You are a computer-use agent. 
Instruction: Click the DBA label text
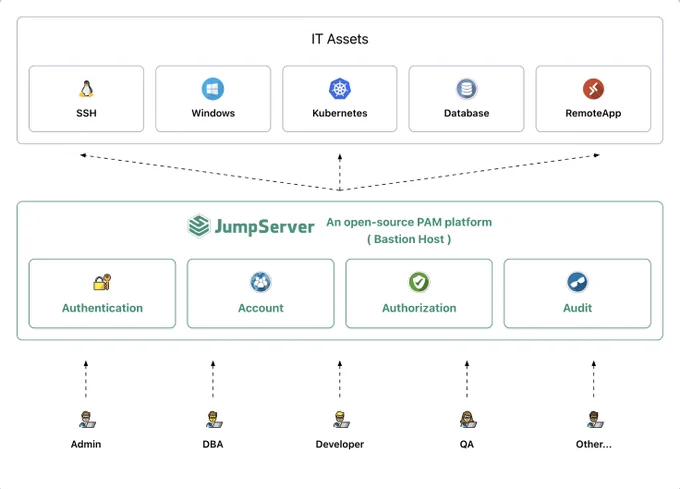pos(213,444)
